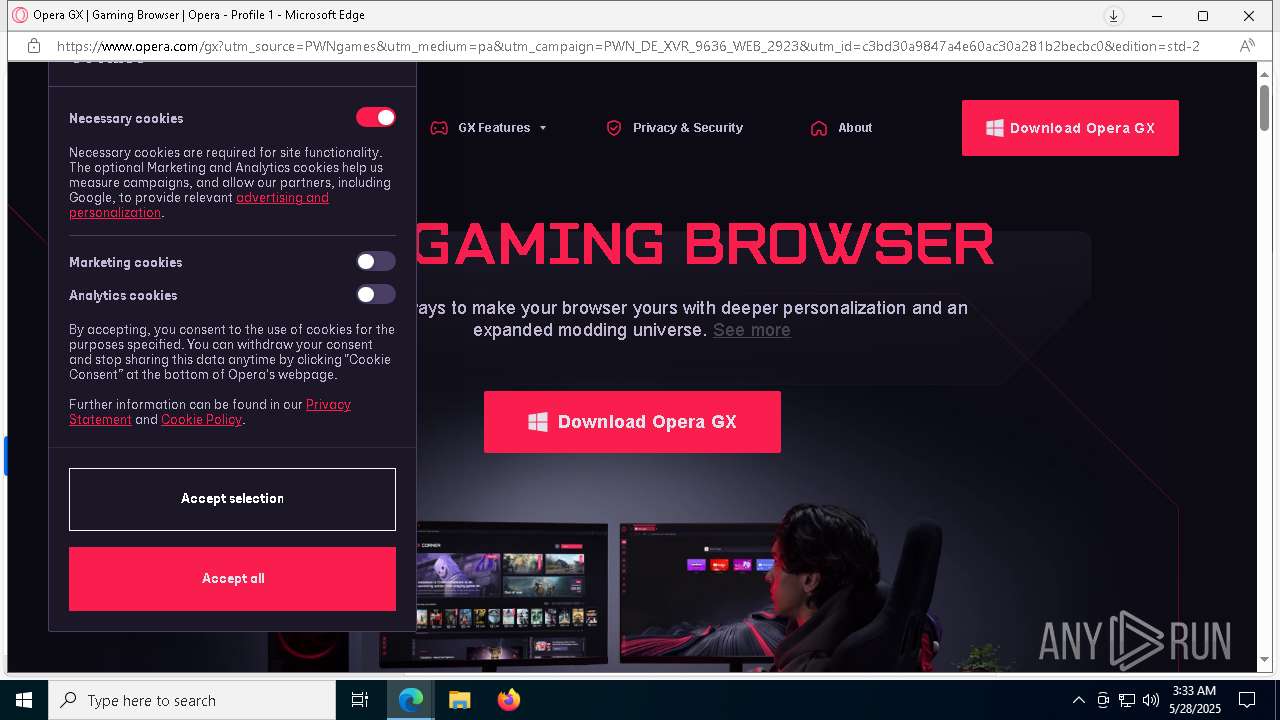Enable the Marketing cookies switch
Viewport: 1280px width, 720px height.
tap(376, 262)
